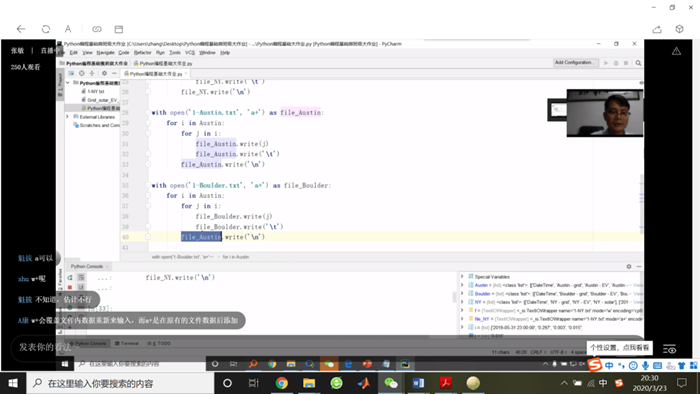Click highlighted file_Austin text on line 40

(201, 237)
